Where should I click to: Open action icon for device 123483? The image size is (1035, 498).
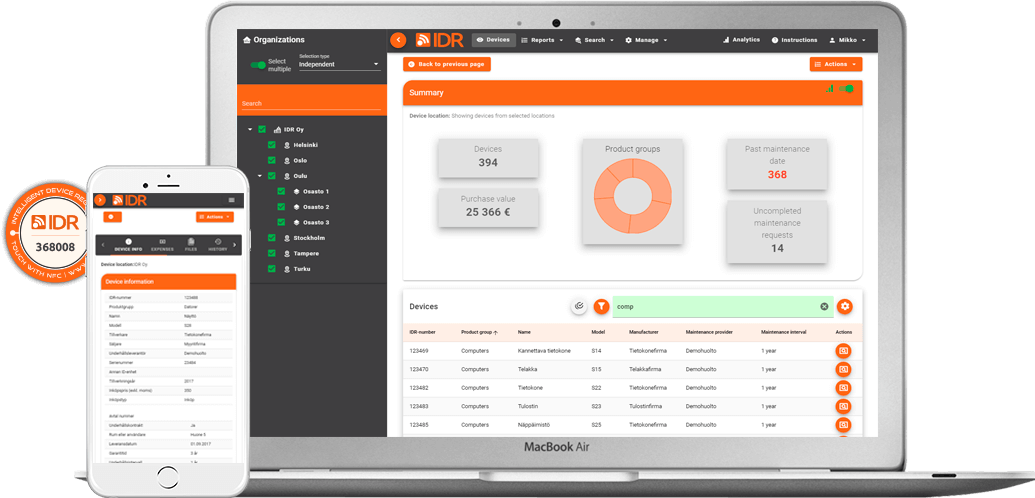(843, 406)
